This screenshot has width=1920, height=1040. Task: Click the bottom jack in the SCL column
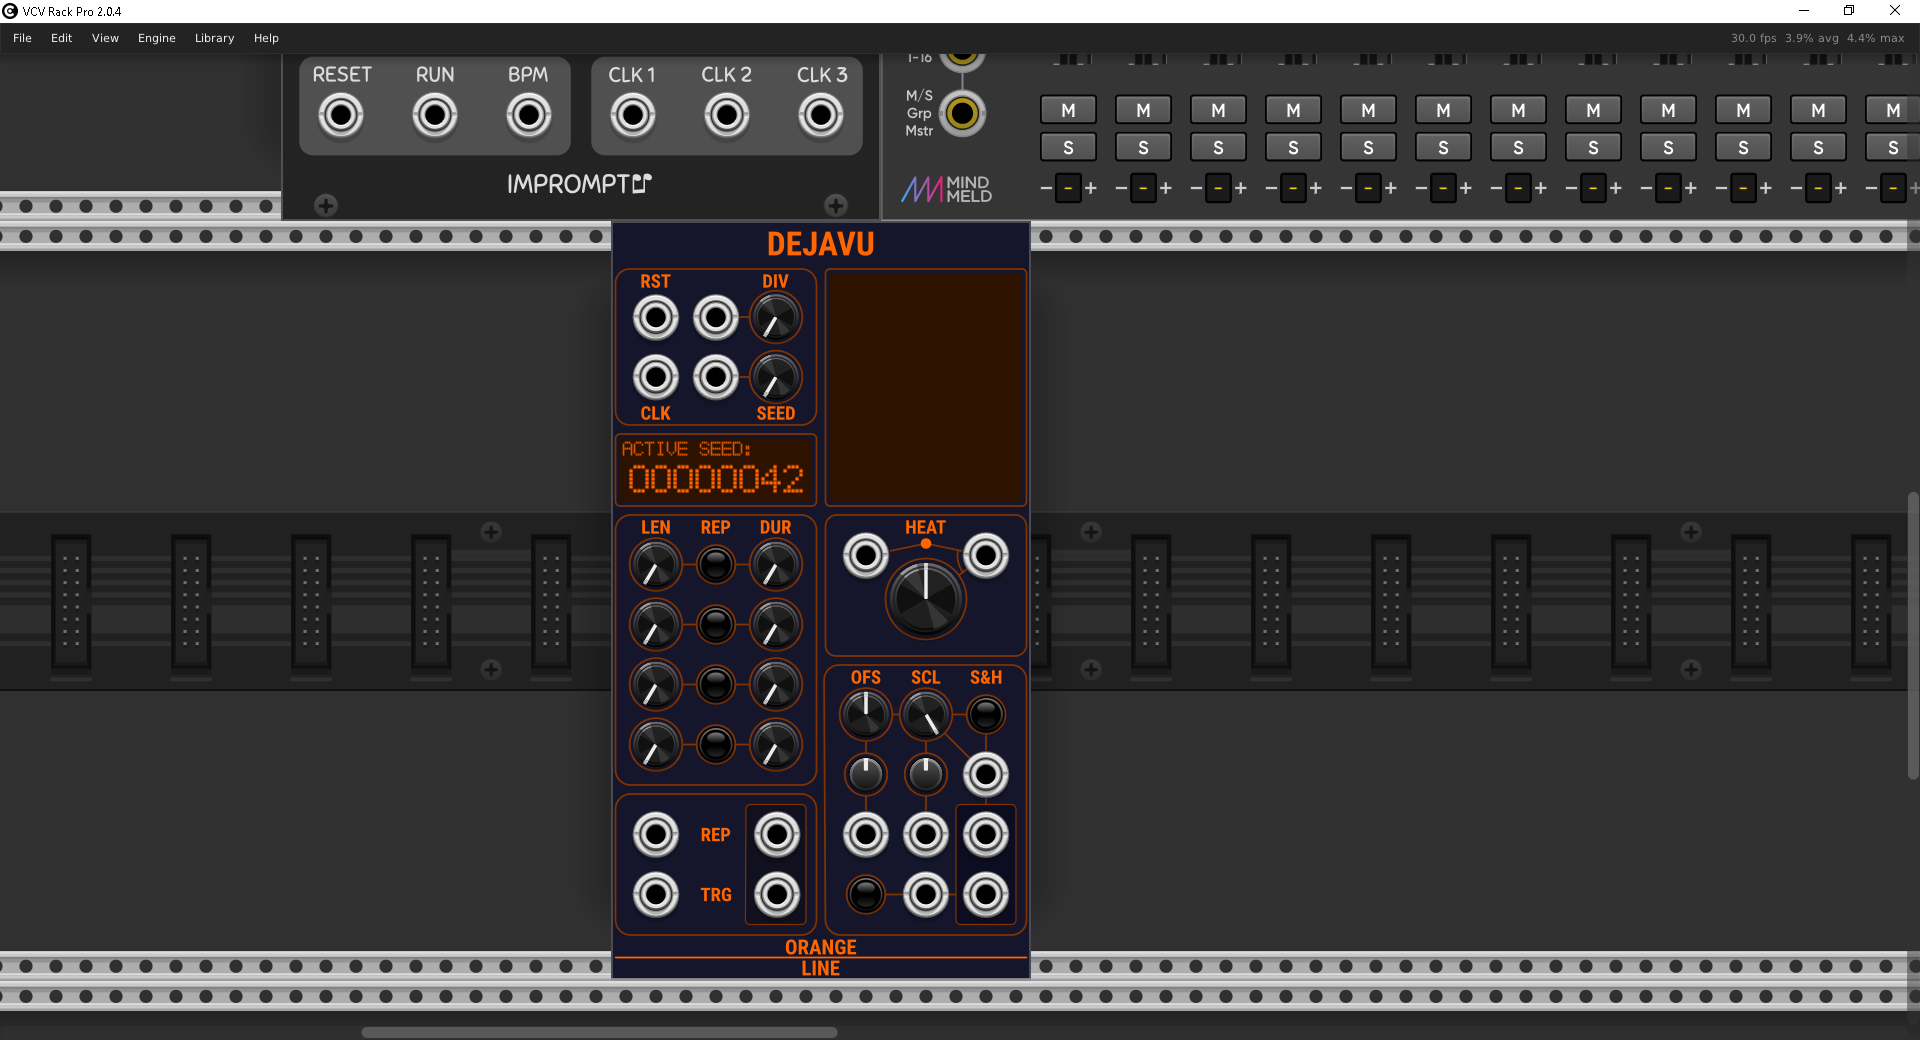pos(926,894)
